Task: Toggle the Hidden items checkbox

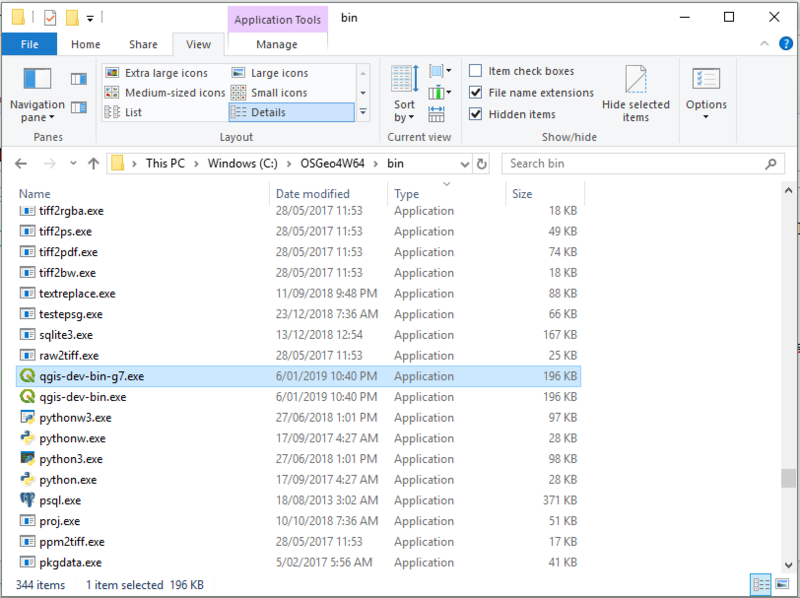Action: [476, 114]
